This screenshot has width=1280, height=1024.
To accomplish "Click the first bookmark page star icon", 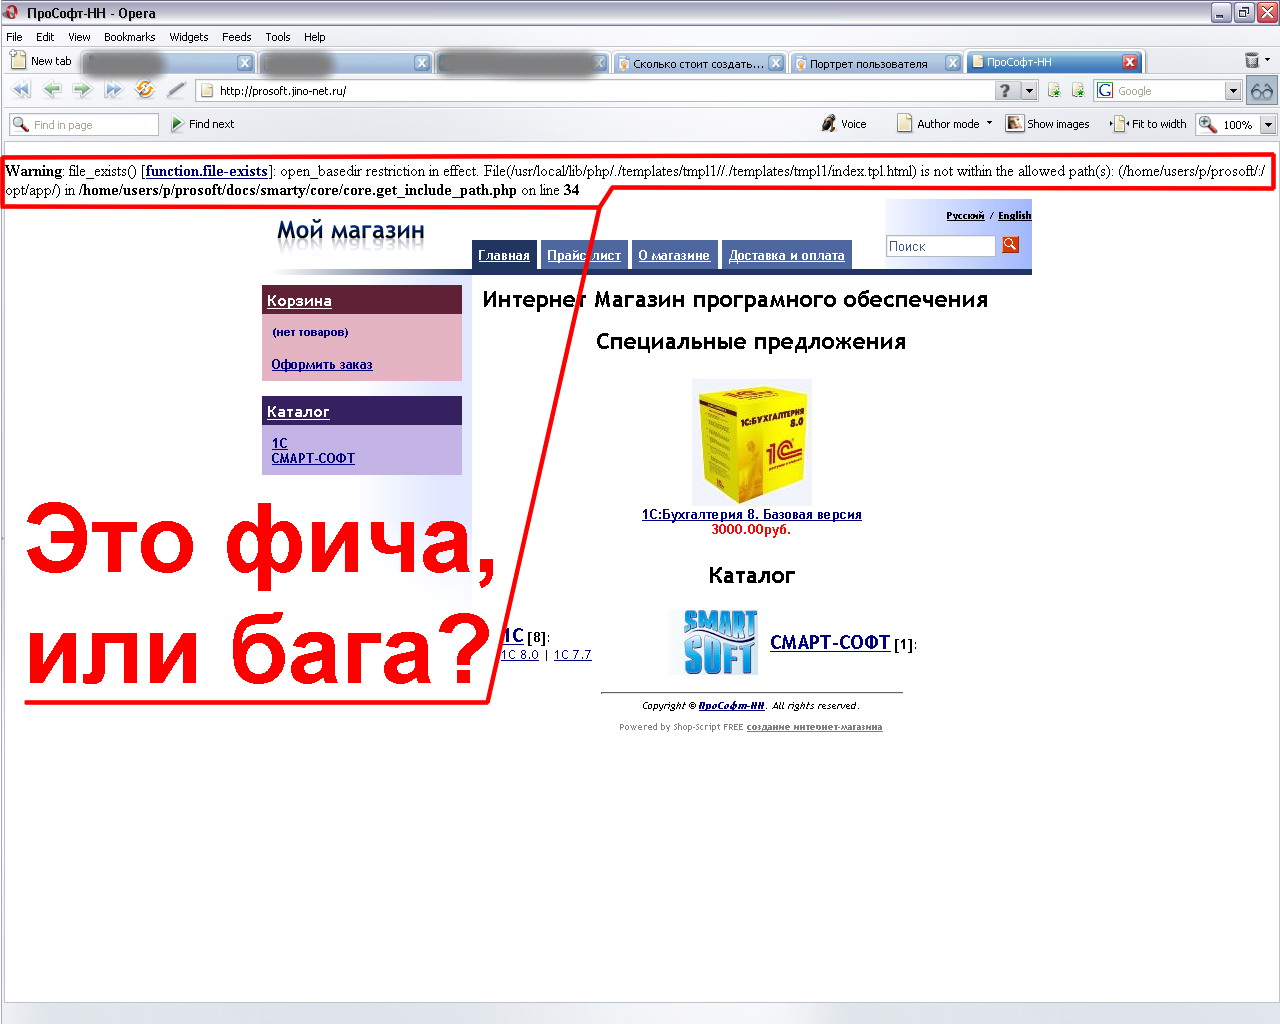I will tap(1054, 91).
